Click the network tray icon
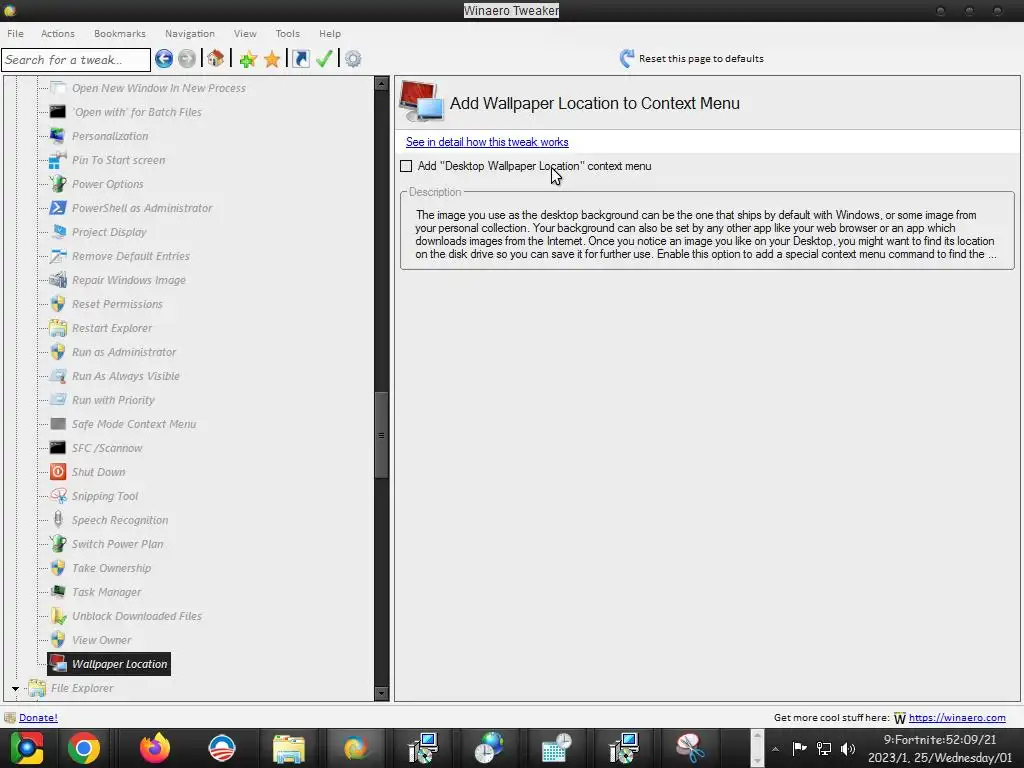This screenshot has width=1024, height=768. point(824,749)
